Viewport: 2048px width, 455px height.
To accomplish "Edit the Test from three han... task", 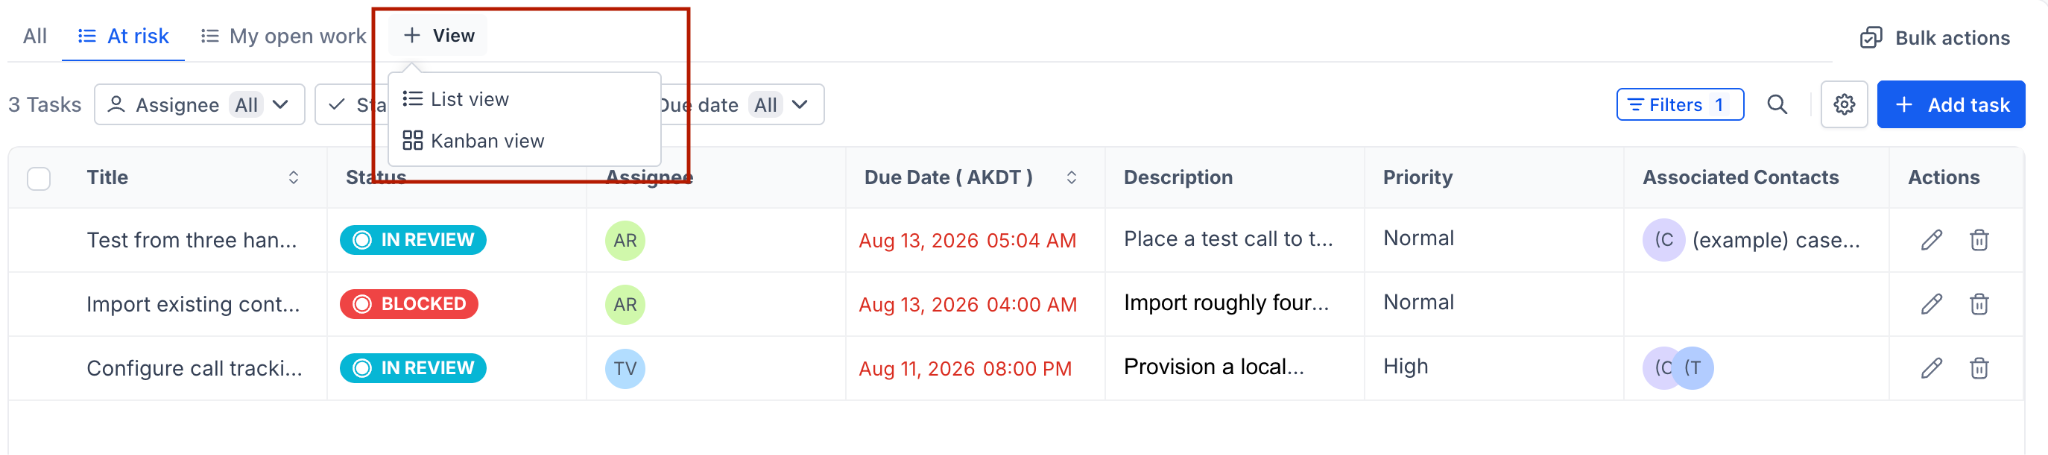I will pyautogui.click(x=1931, y=240).
